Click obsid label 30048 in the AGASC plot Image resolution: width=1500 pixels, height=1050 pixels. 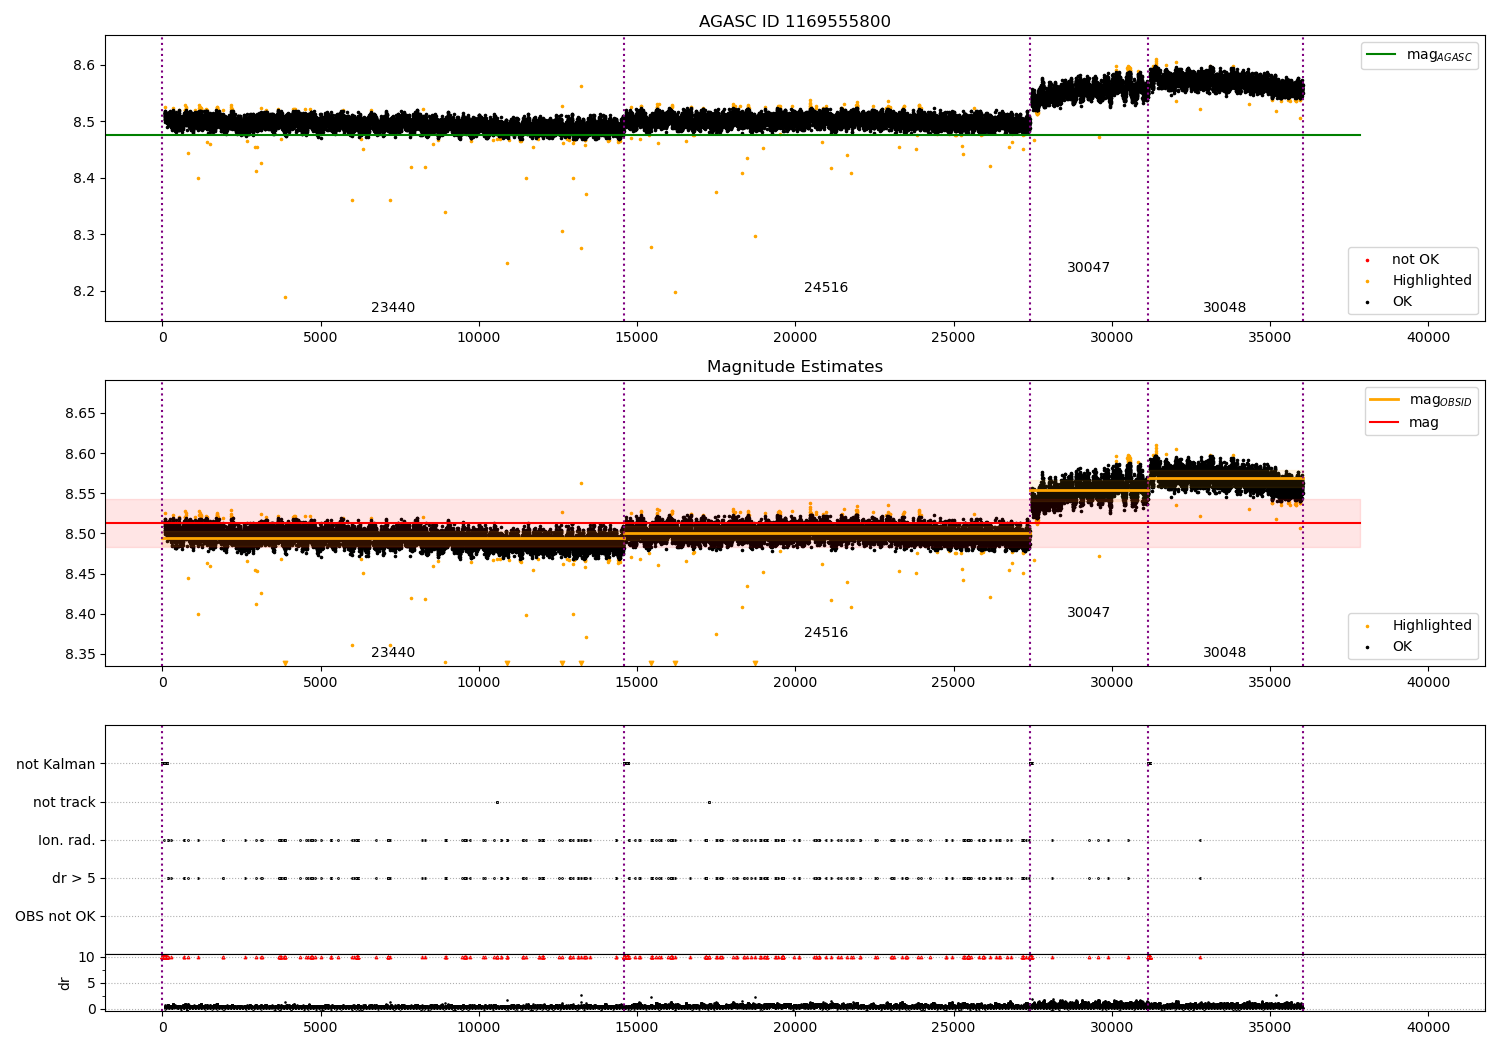[1224, 308]
